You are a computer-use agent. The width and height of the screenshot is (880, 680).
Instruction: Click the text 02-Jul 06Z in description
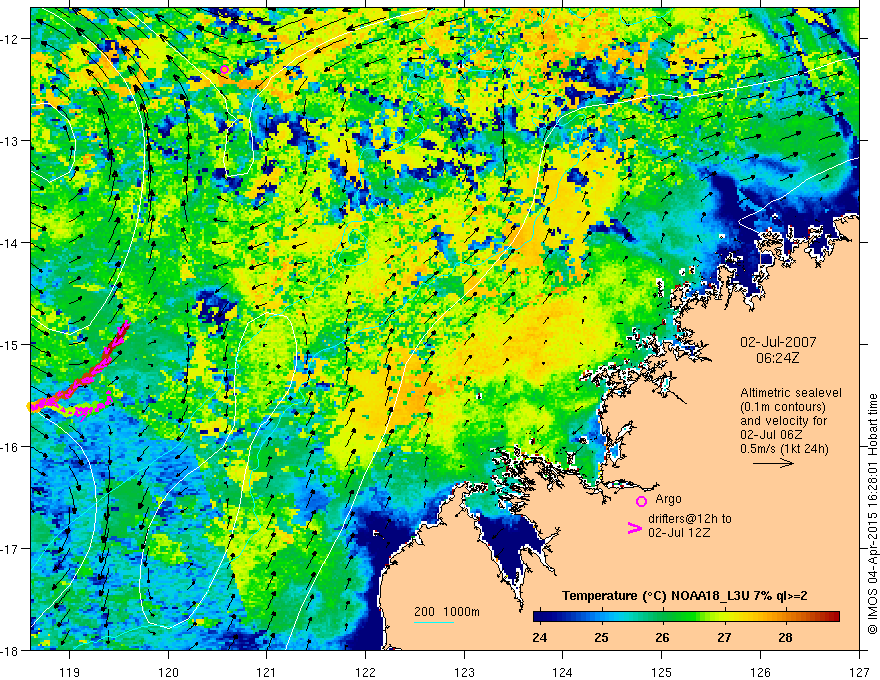(772, 435)
